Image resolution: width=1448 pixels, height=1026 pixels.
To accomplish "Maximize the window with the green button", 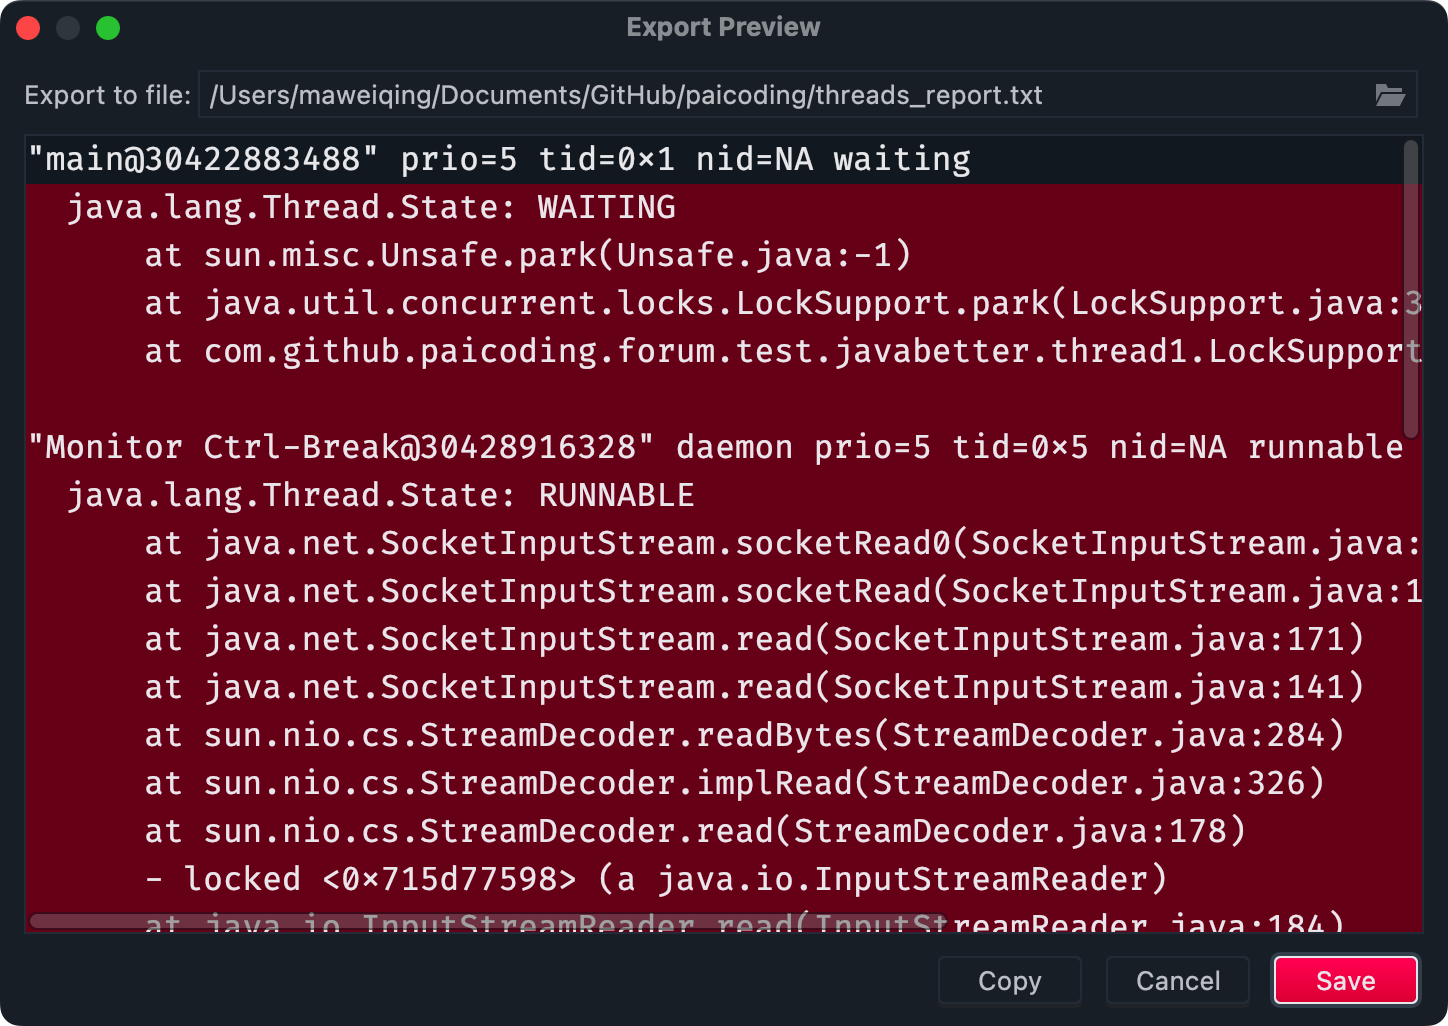I will click(x=108, y=28).
